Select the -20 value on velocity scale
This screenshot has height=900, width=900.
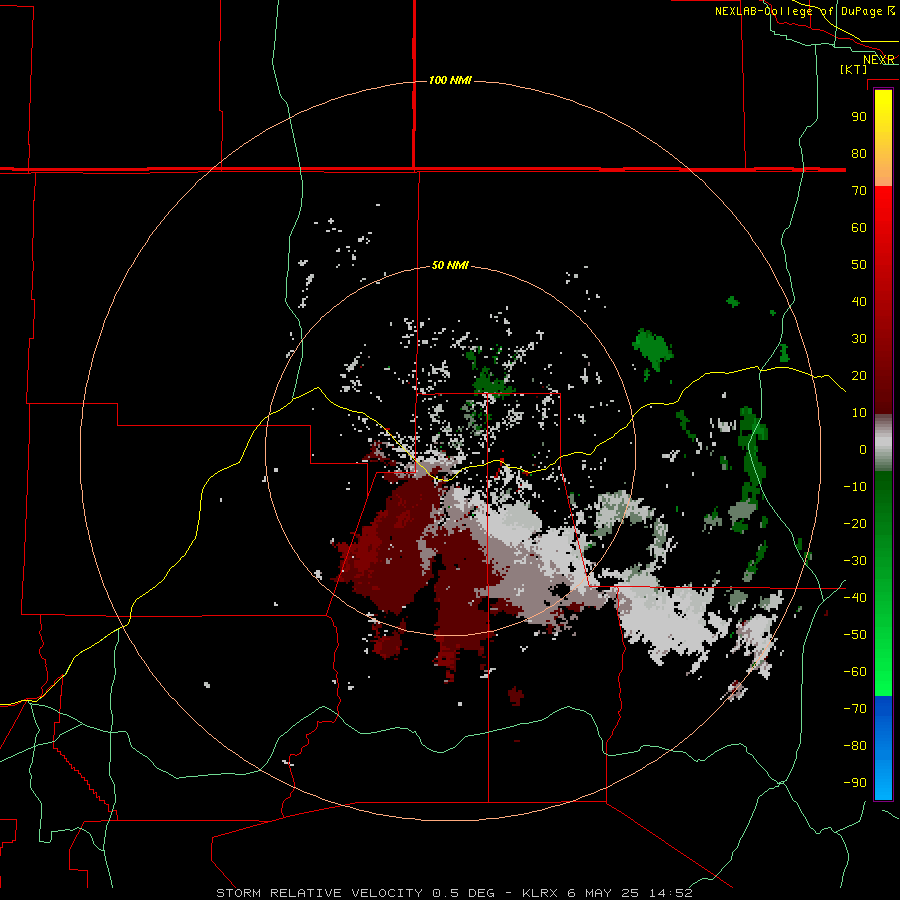tap(855, 523)
